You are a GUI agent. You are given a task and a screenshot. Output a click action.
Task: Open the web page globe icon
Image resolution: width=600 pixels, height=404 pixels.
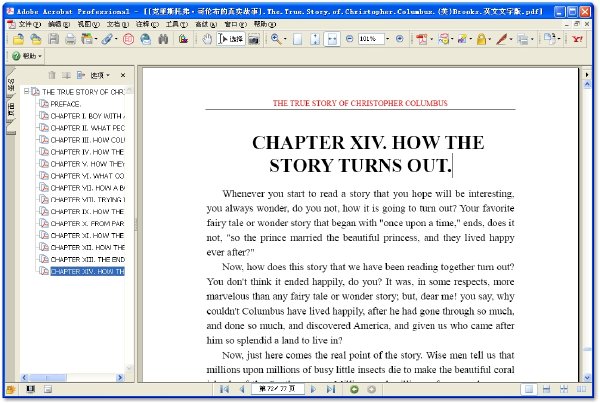click(x=146, y=39)
